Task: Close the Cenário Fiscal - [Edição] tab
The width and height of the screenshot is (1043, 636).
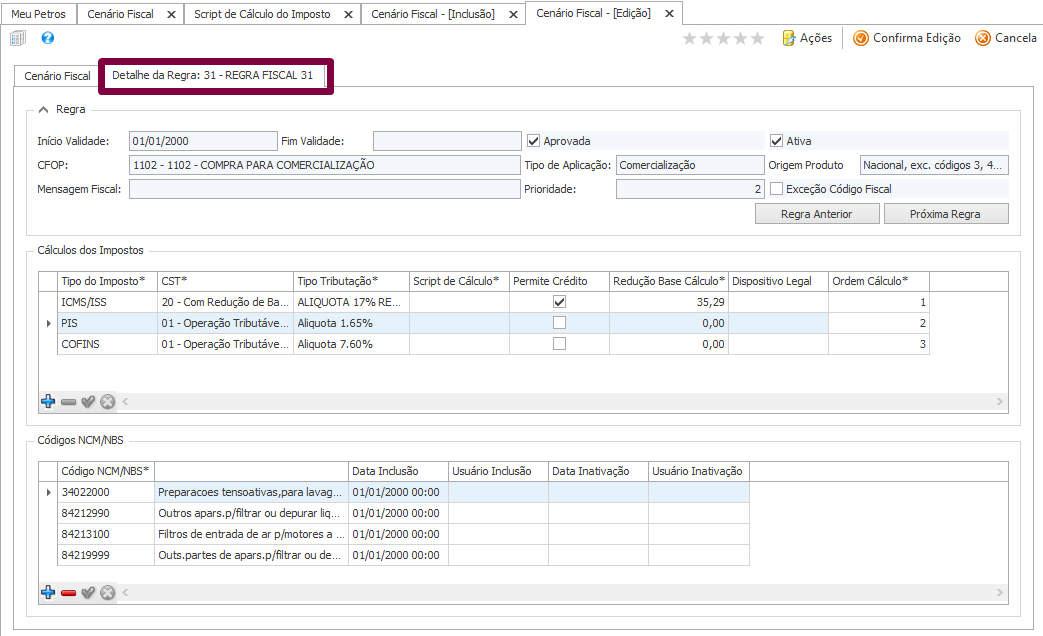Action: (x=669, y=13)
